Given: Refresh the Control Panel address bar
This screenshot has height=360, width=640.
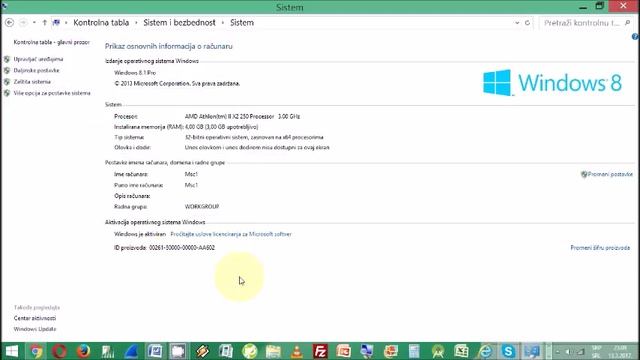Looking at the screenshot, I should coord(527,23).
